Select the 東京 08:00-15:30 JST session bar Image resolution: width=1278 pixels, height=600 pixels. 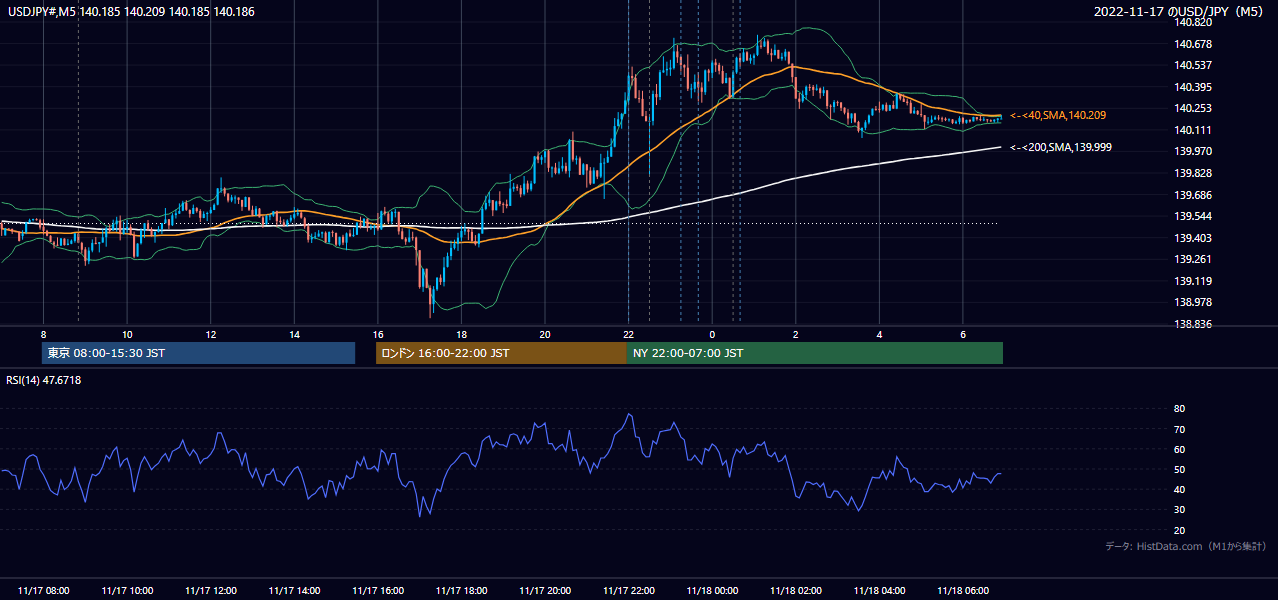(199, 353)
